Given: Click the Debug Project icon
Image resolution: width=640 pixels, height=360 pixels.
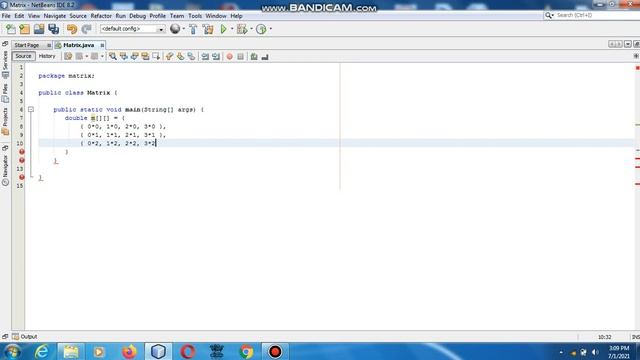Looking at the screenshot, I should click(242, 29).
